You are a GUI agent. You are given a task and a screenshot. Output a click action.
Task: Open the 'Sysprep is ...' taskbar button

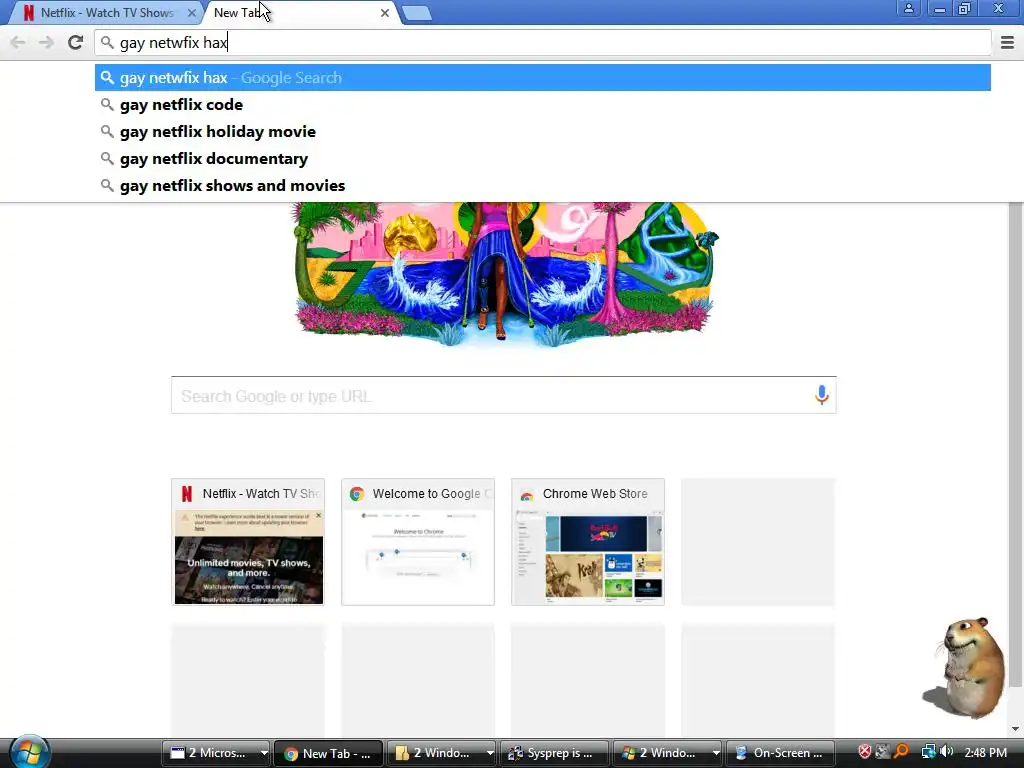click(554, 753)
